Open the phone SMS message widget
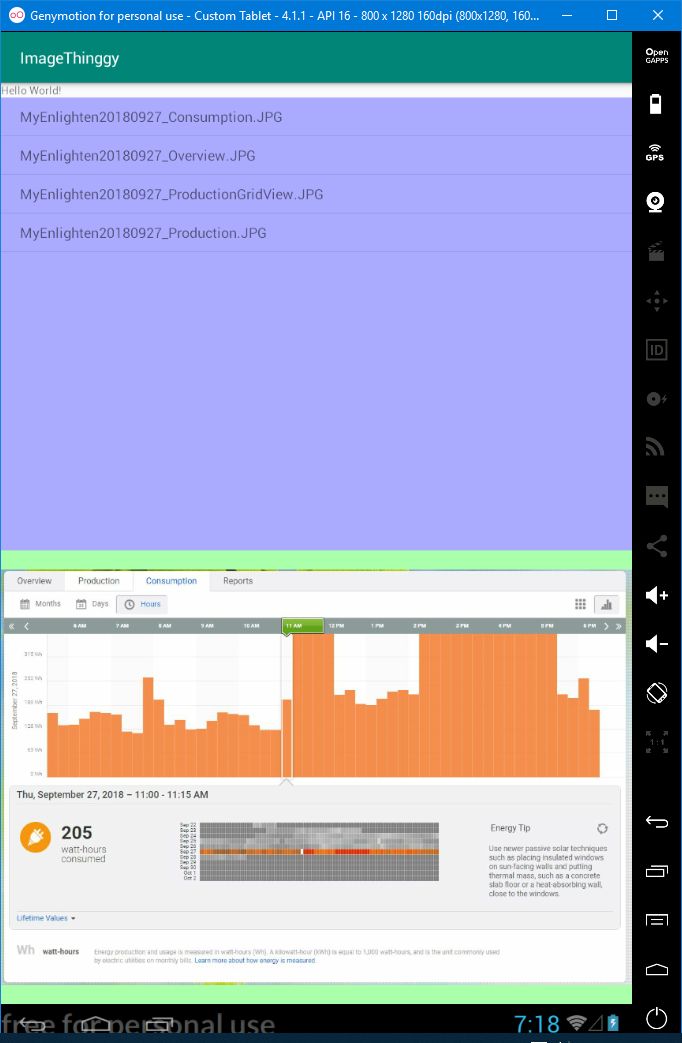Screen dimensions: 682x1043 tap(656, 497)
